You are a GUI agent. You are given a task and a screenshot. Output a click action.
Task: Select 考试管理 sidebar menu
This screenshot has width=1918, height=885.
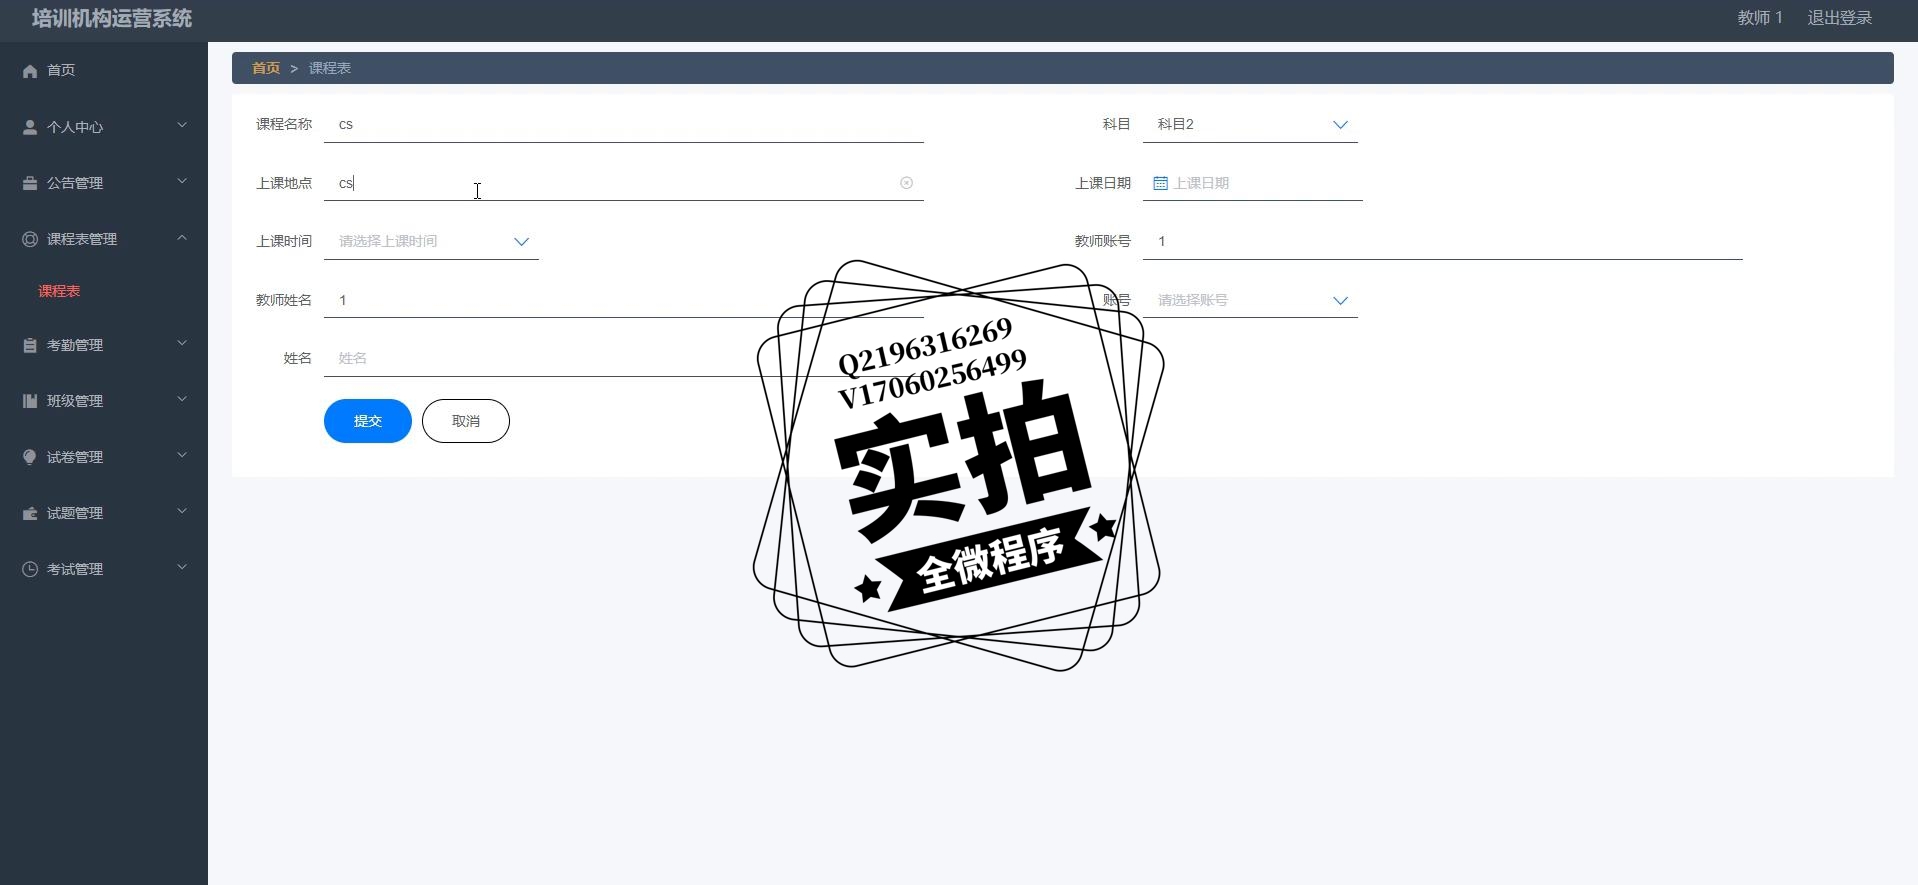[104, 569]
